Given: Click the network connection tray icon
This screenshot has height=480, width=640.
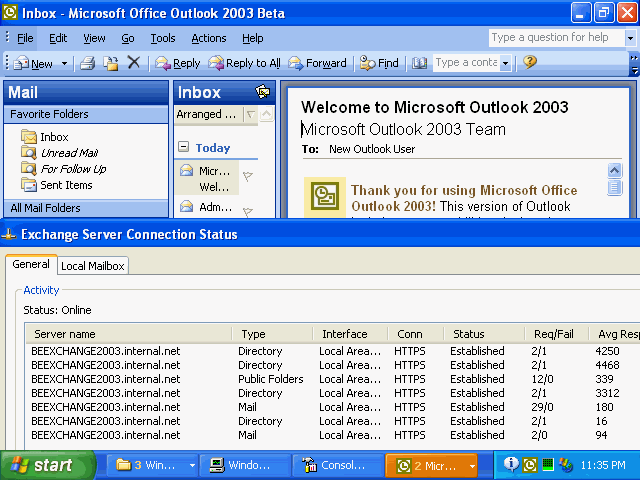Looking at the screenshot, I should coord(566,464).
